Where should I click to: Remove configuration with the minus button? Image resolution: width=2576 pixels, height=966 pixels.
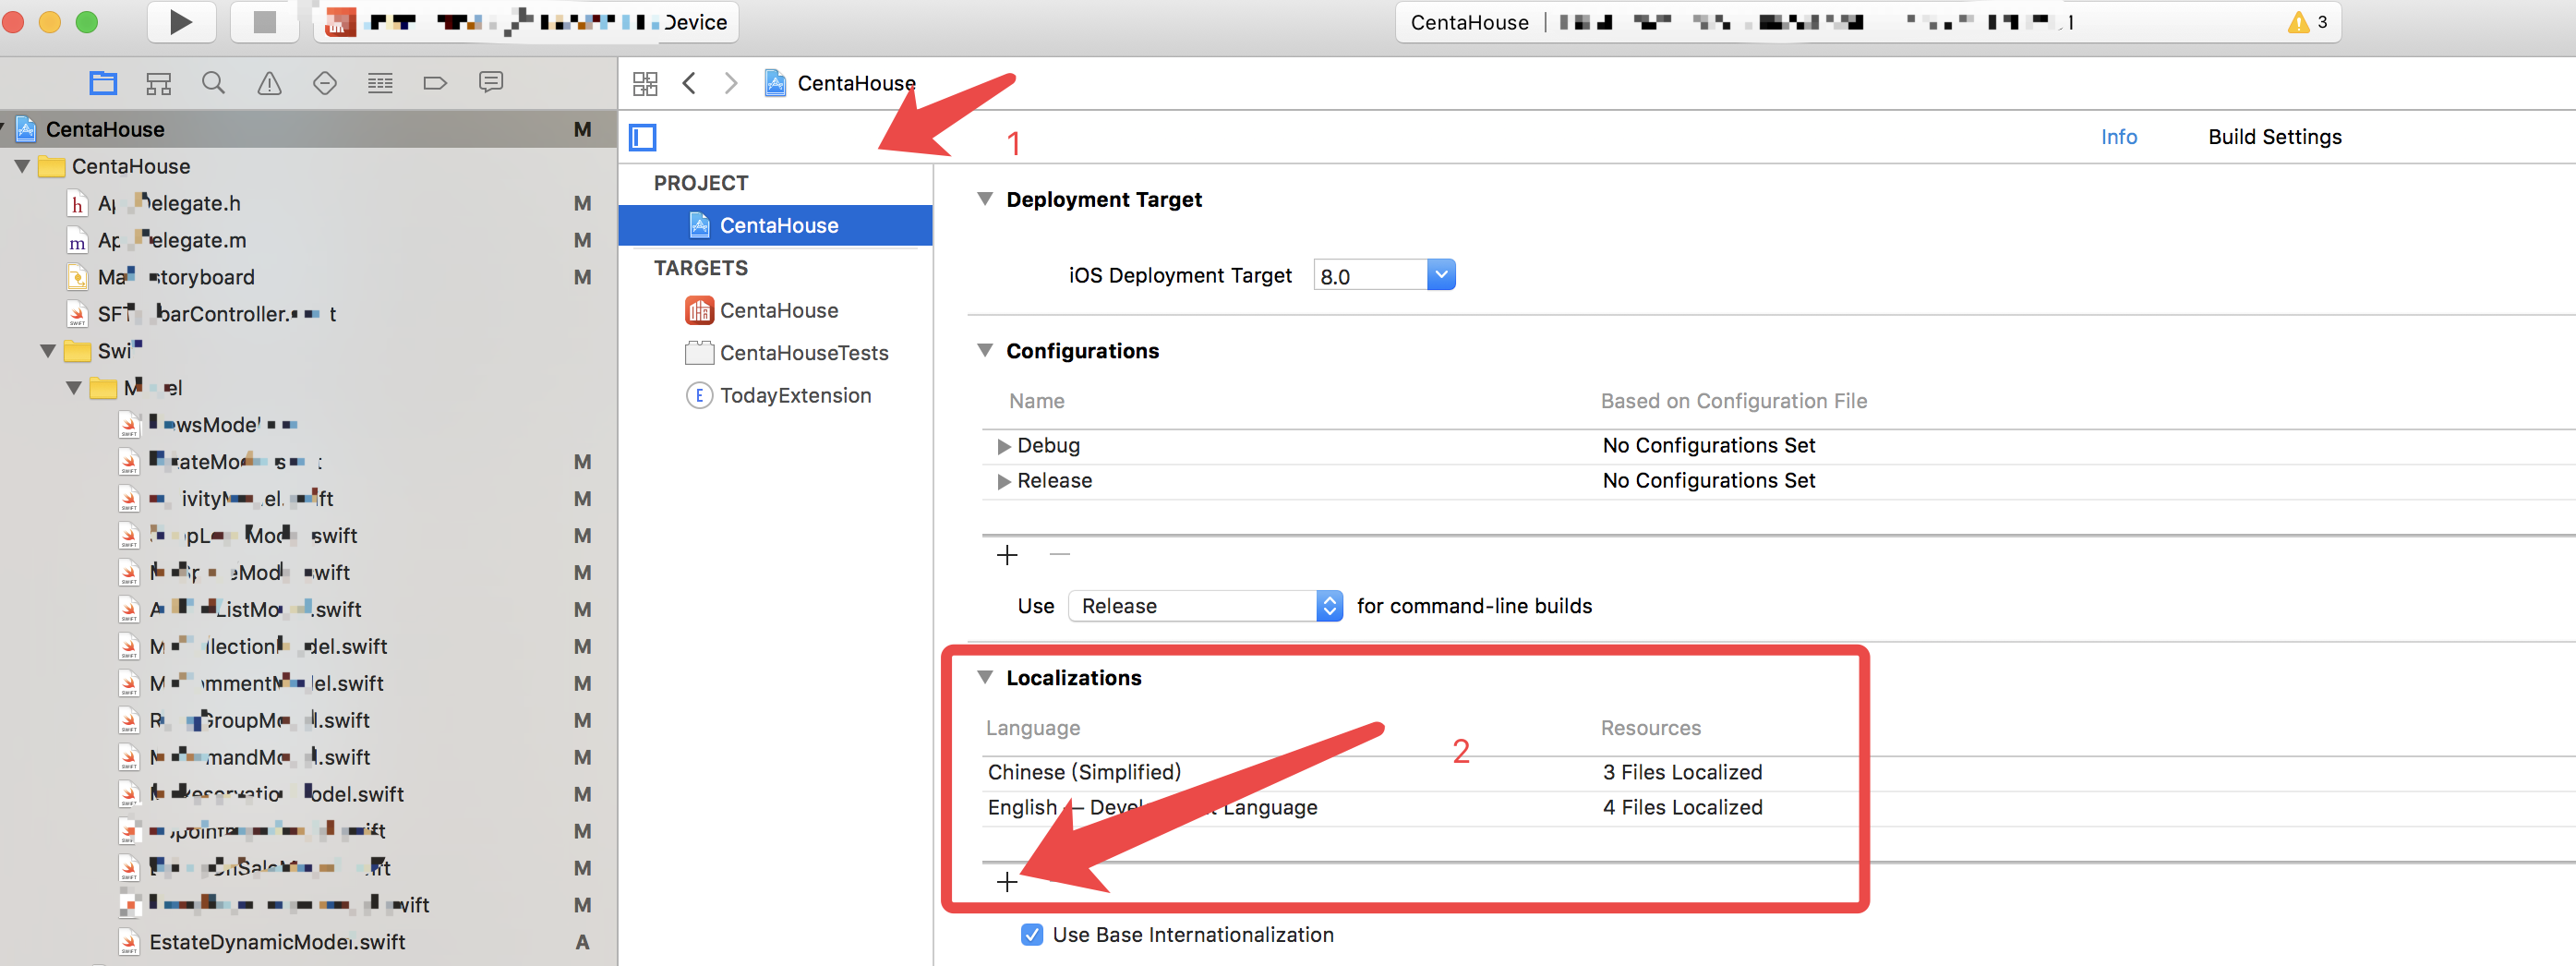(1060, 554)
